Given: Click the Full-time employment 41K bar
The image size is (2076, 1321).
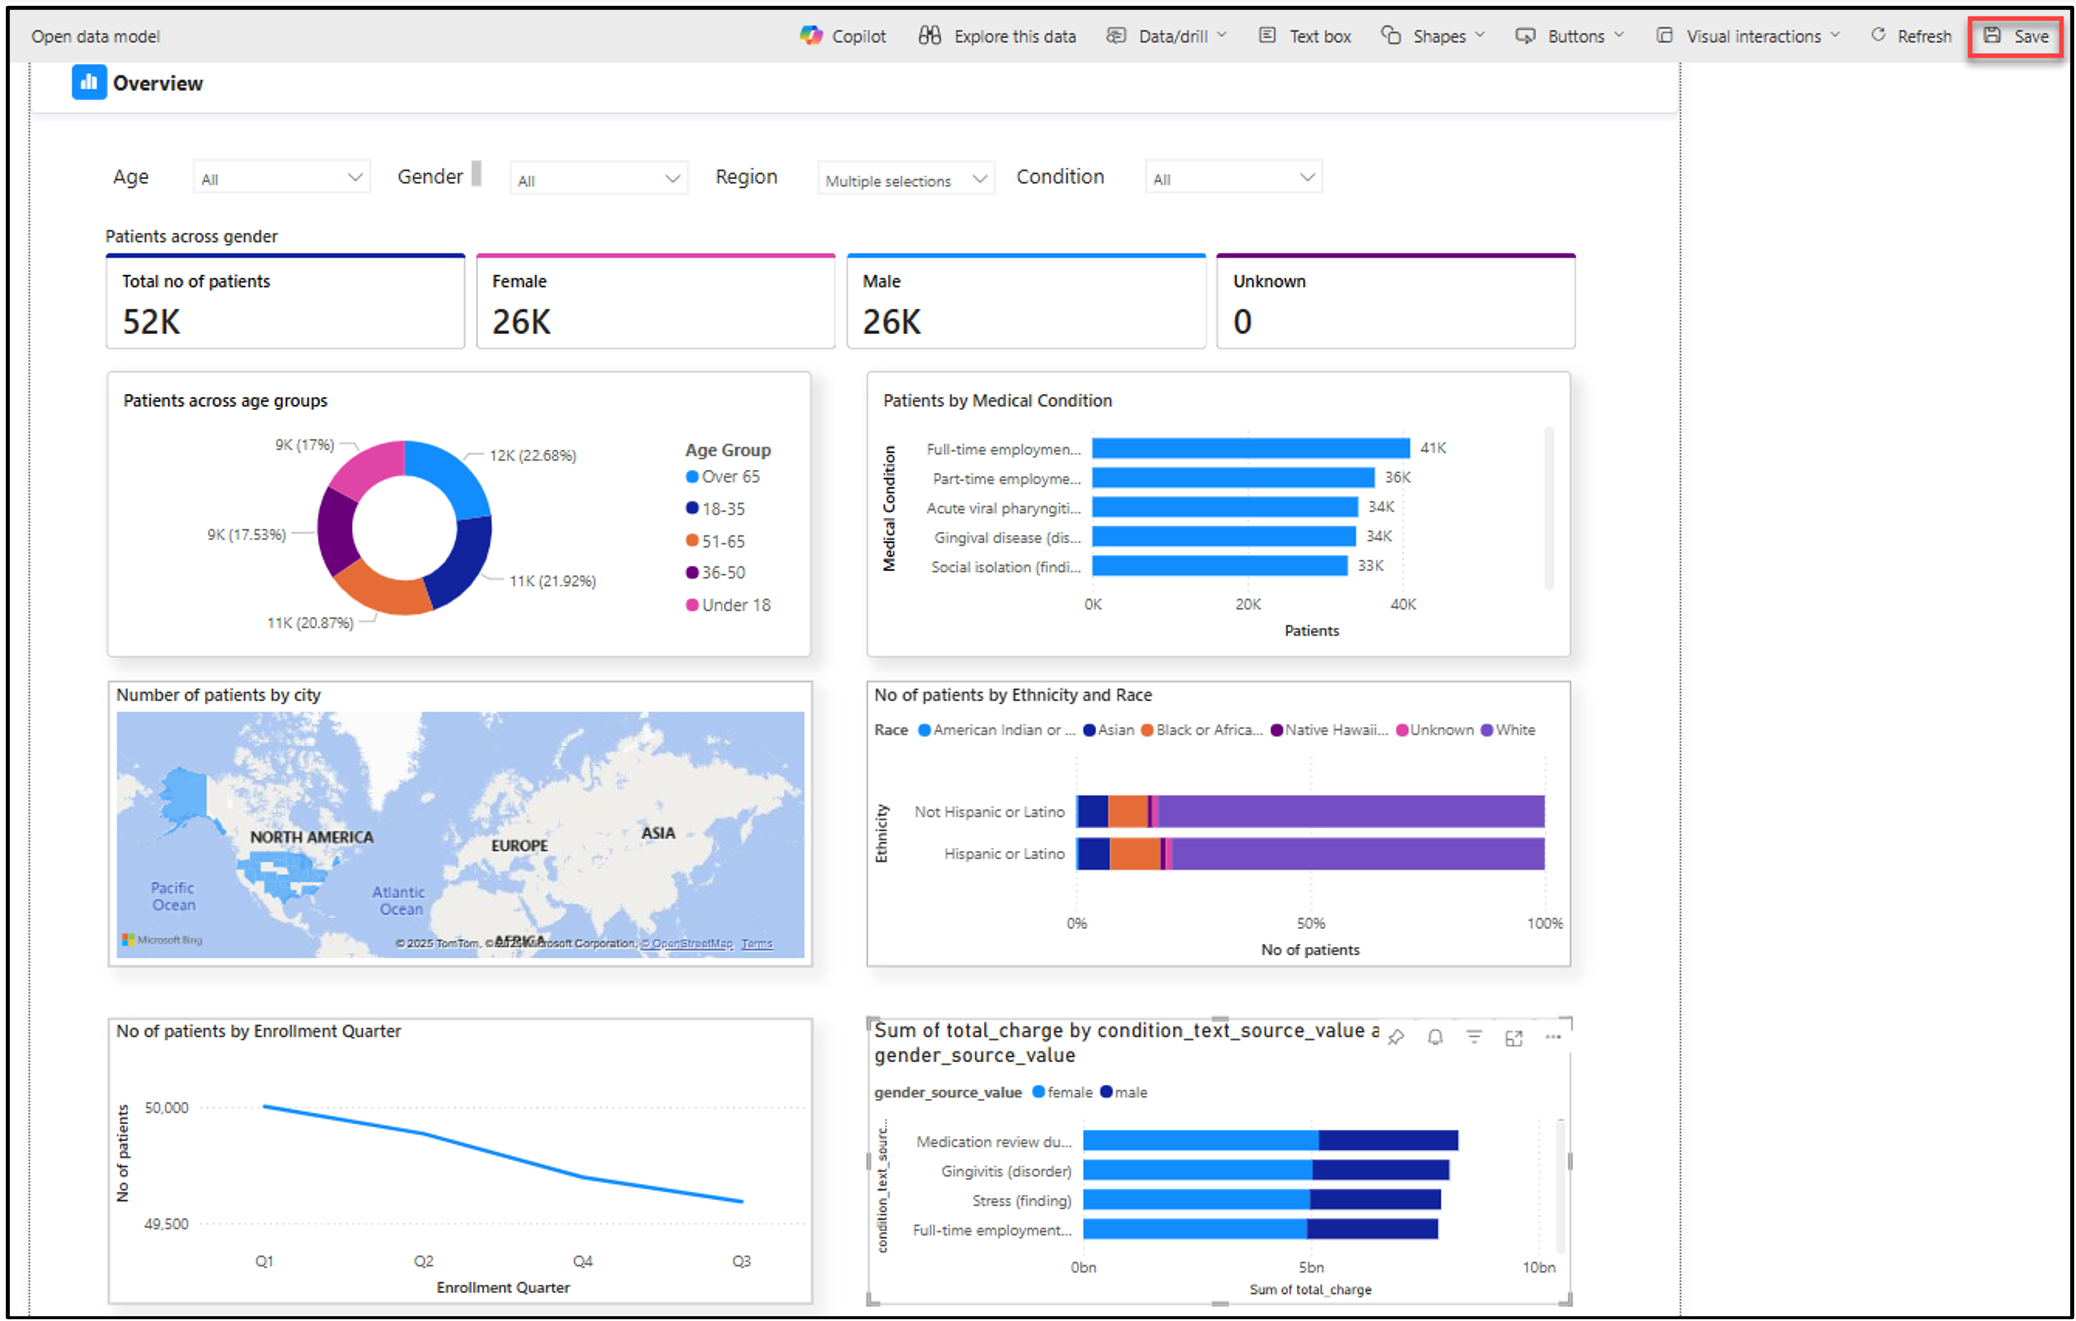Looking at the screenshot, I should (x=1250, y=448).
